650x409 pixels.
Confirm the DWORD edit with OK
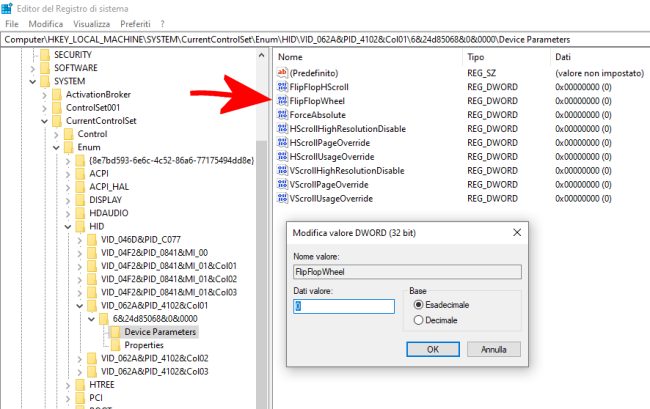coord(433,349)
